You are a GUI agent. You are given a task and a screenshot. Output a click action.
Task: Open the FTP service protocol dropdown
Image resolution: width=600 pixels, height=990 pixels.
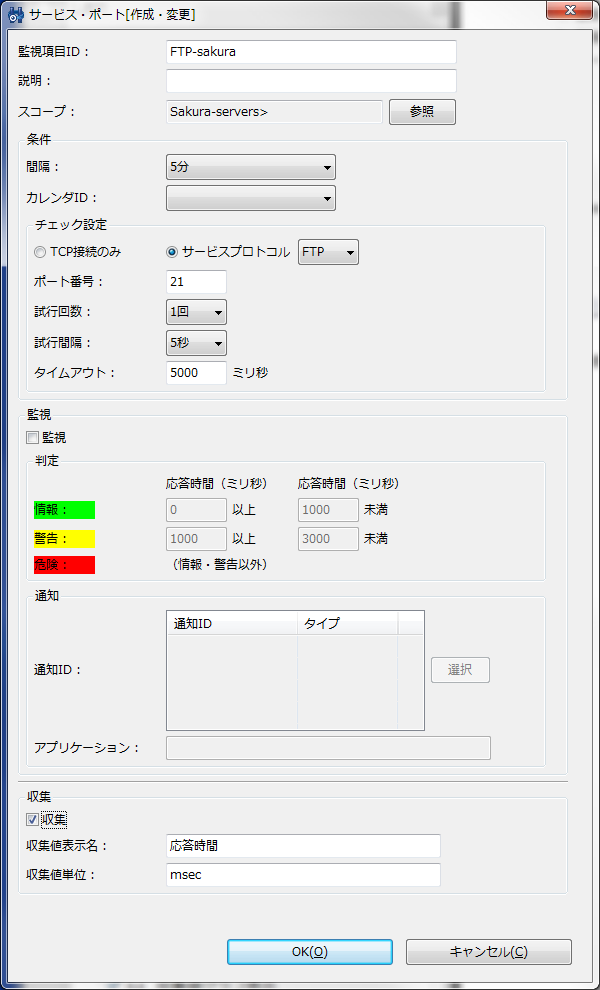(328, 252)
